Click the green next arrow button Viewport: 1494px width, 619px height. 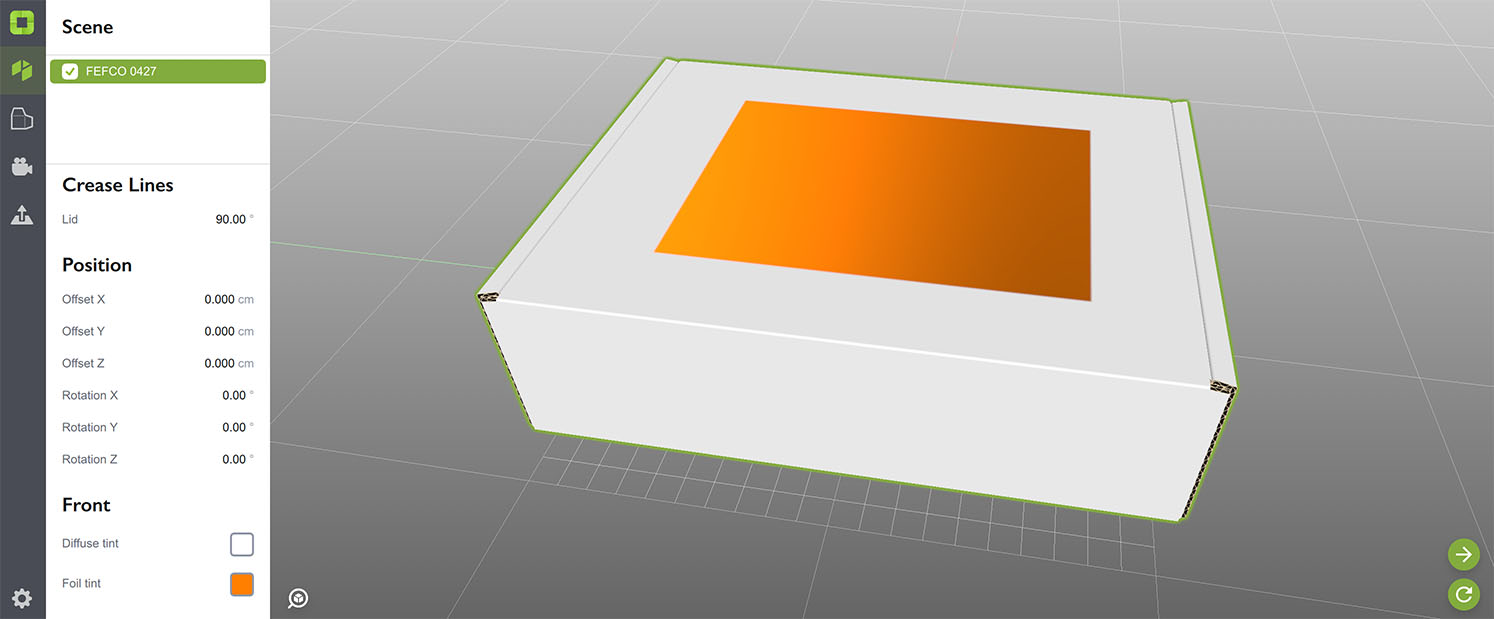tap(1463, 554)
